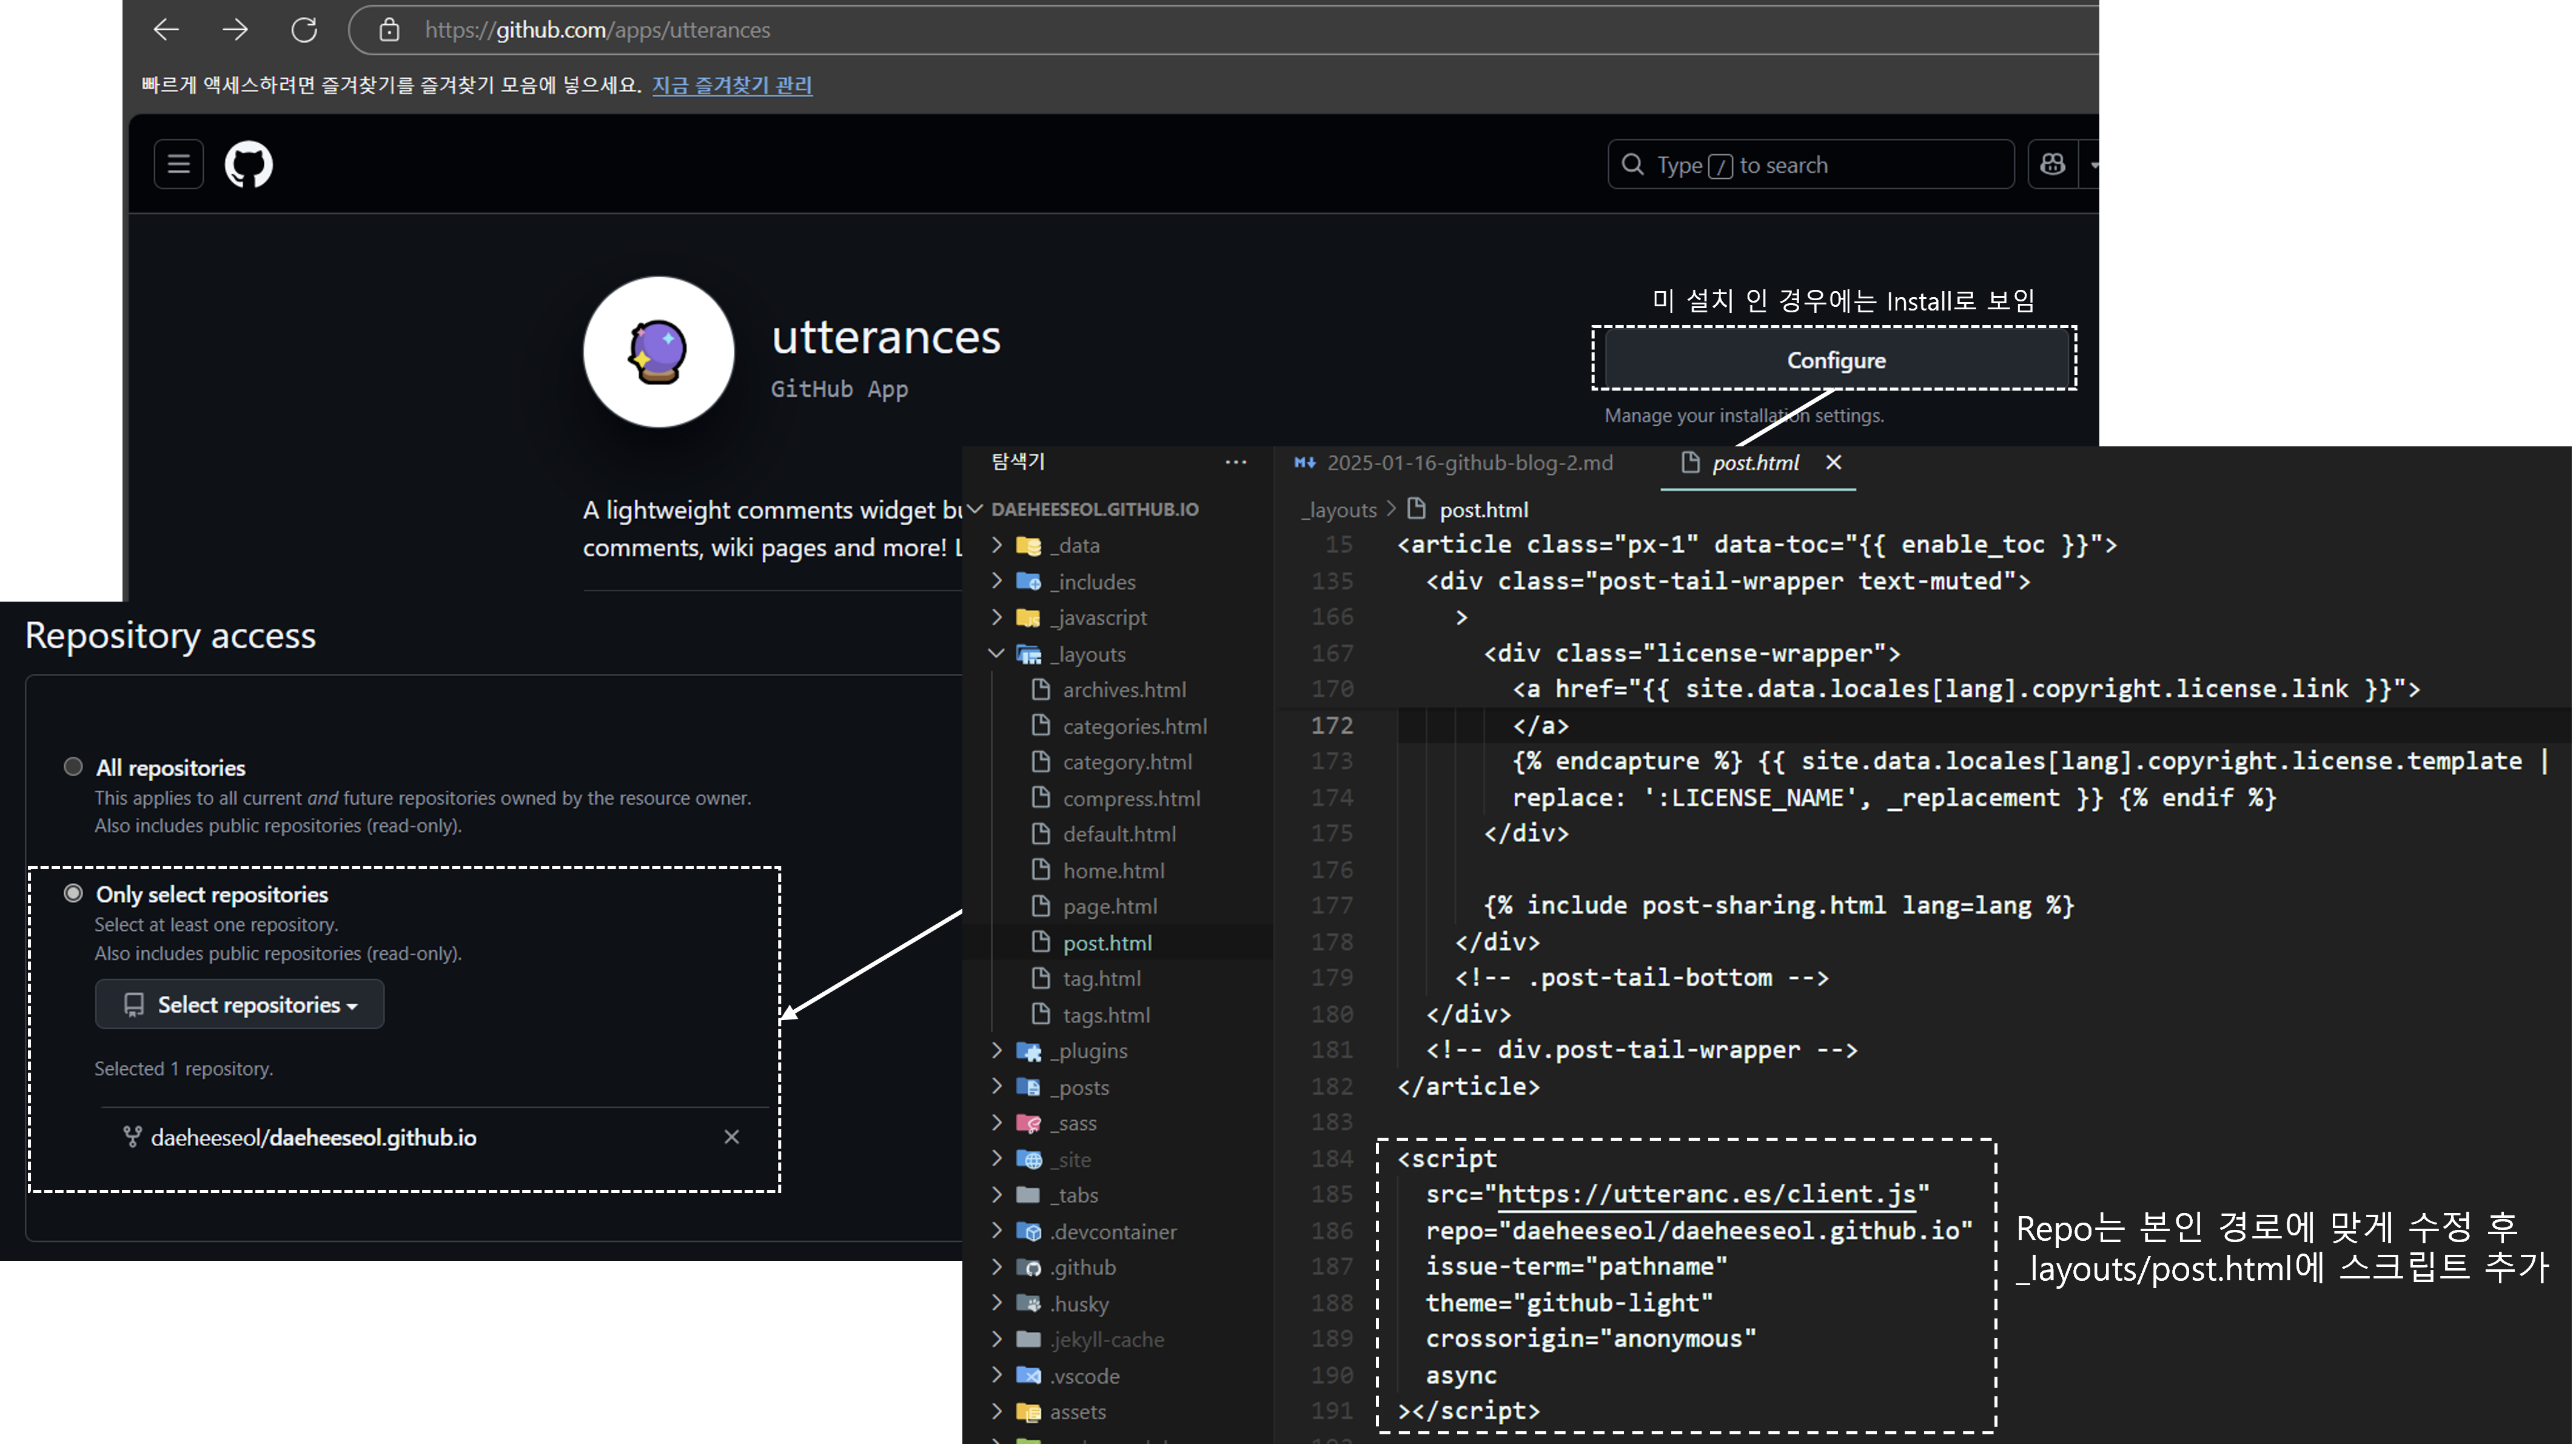Click the </article> closing tag line
The height and width of the screenshot is (1444, 2576).
[x=1468, y=1086]
